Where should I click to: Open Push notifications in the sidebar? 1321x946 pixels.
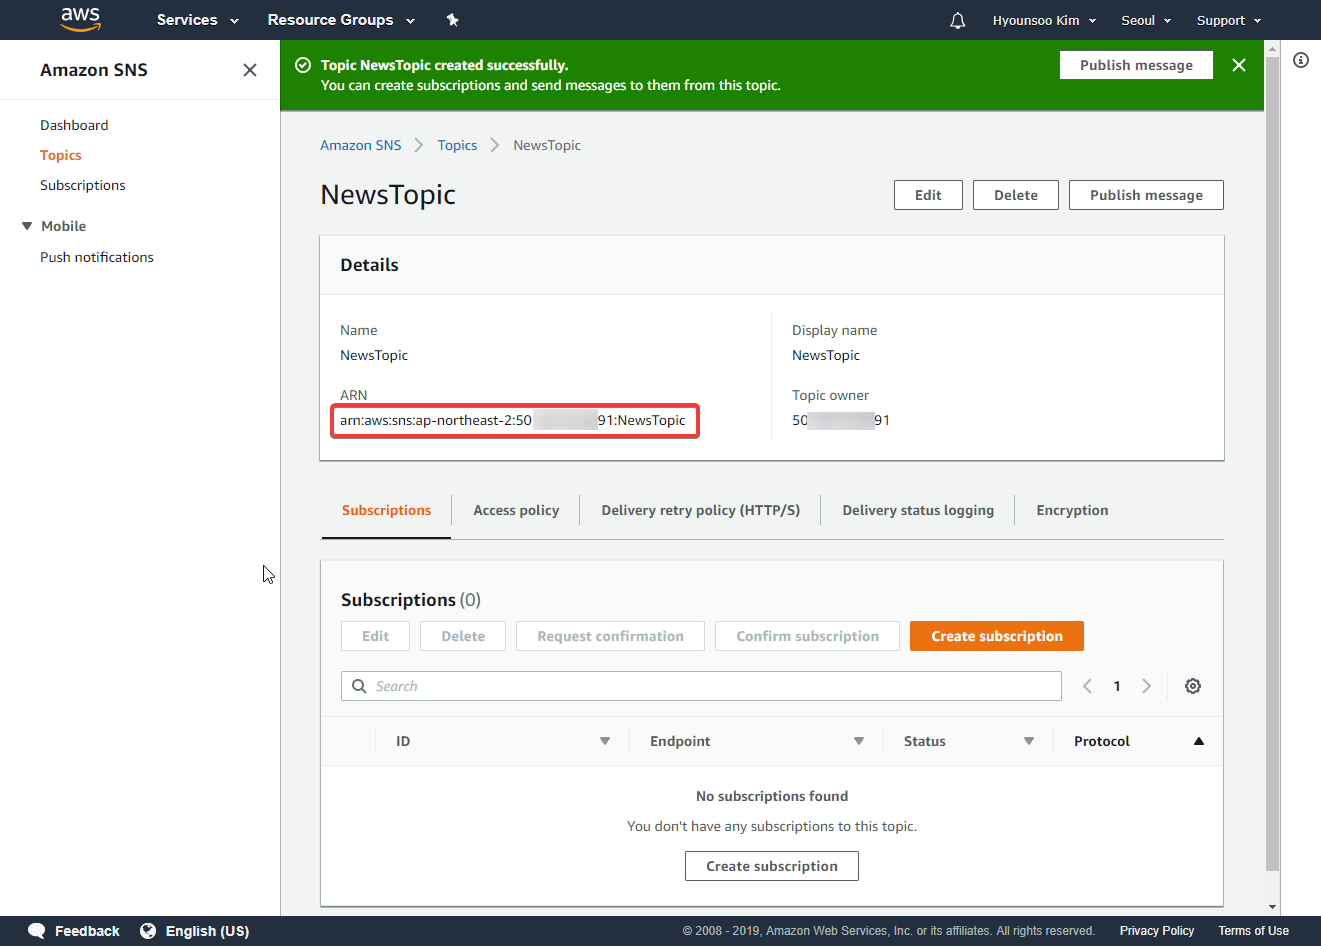tap(97, 257)
